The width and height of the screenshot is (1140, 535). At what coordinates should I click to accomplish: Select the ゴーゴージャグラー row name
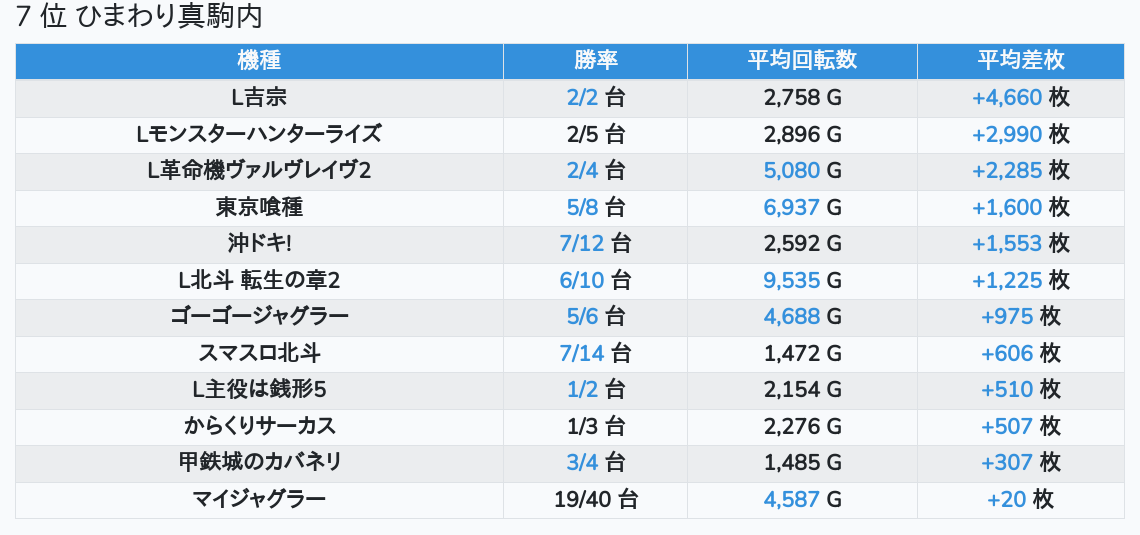pyautogui.click(x=259, y=317)
